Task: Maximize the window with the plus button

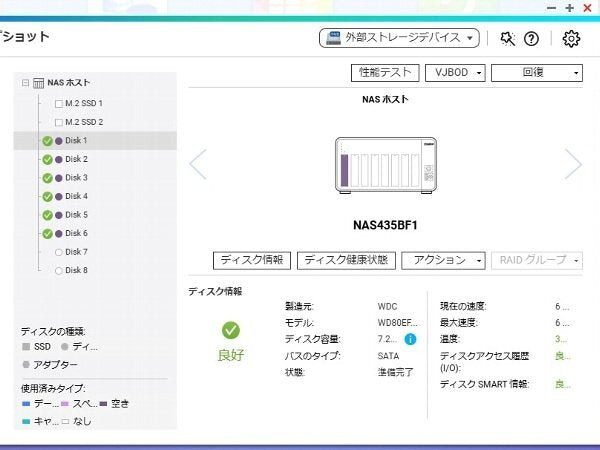Action: 570,8
